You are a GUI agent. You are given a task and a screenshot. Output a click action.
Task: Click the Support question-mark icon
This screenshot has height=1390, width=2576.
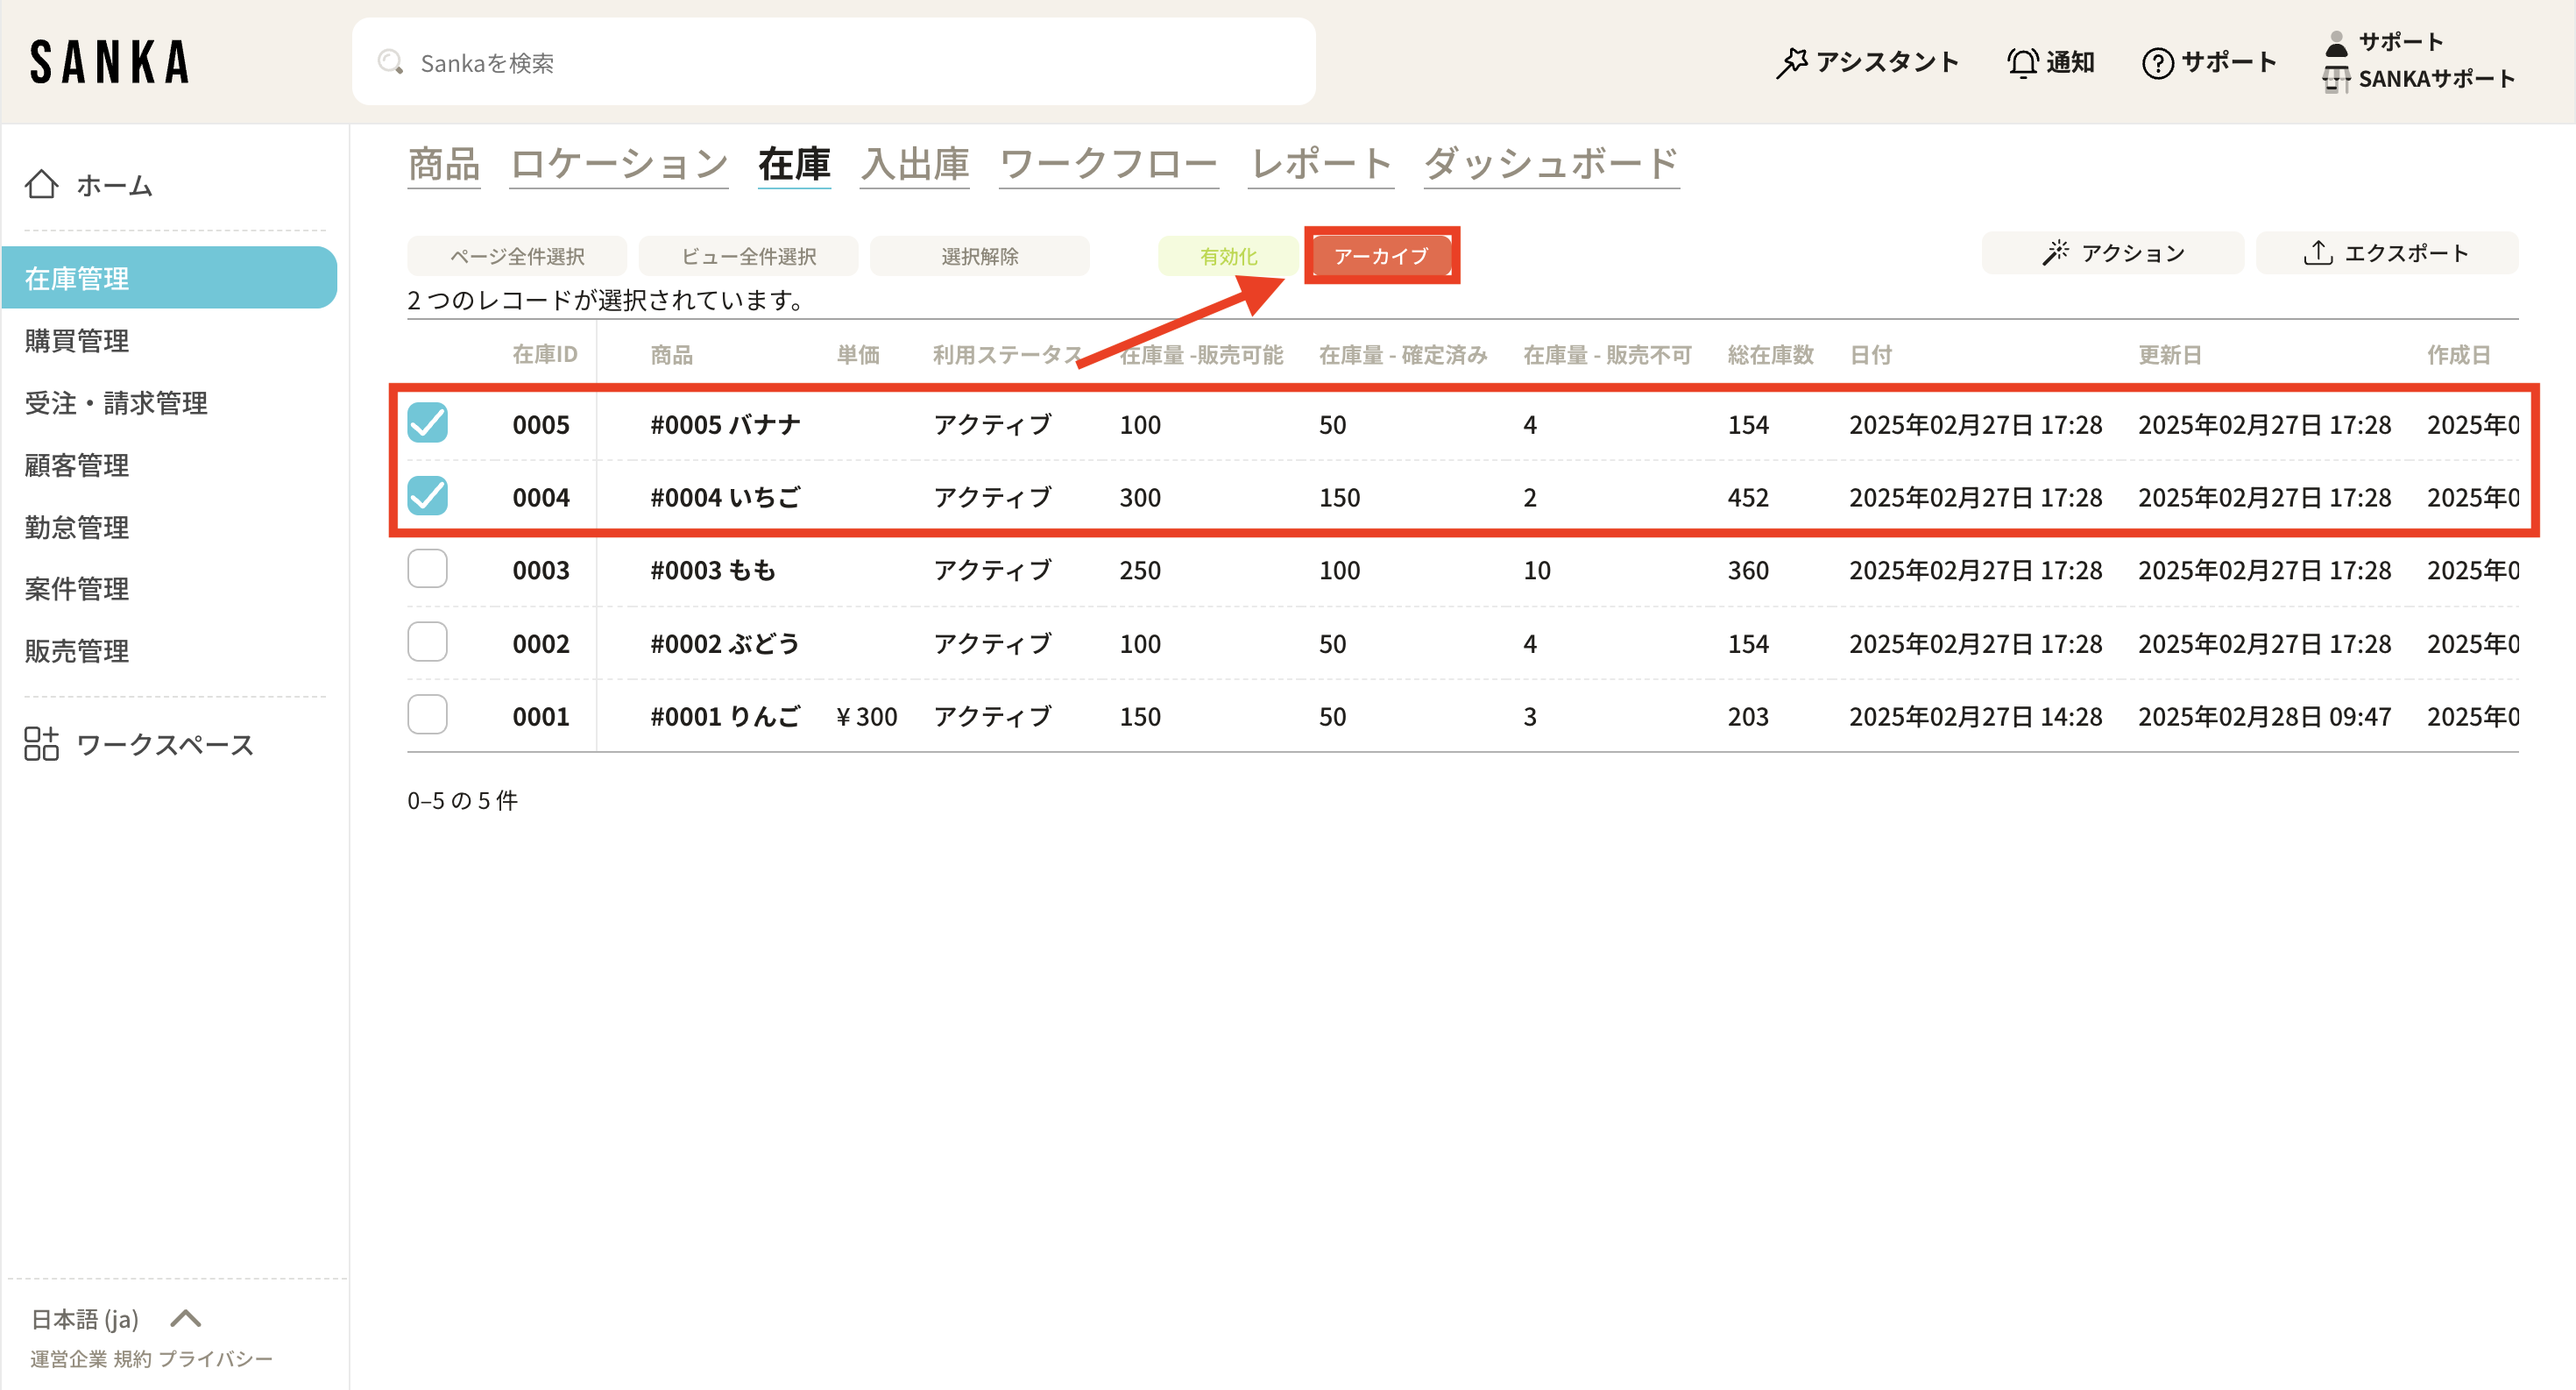[x=2157, y=63]
